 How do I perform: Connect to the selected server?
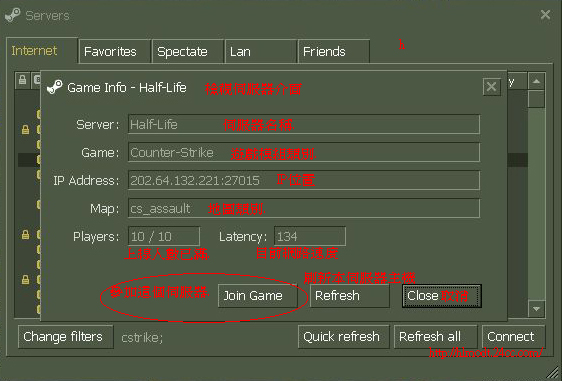point(513,337)
